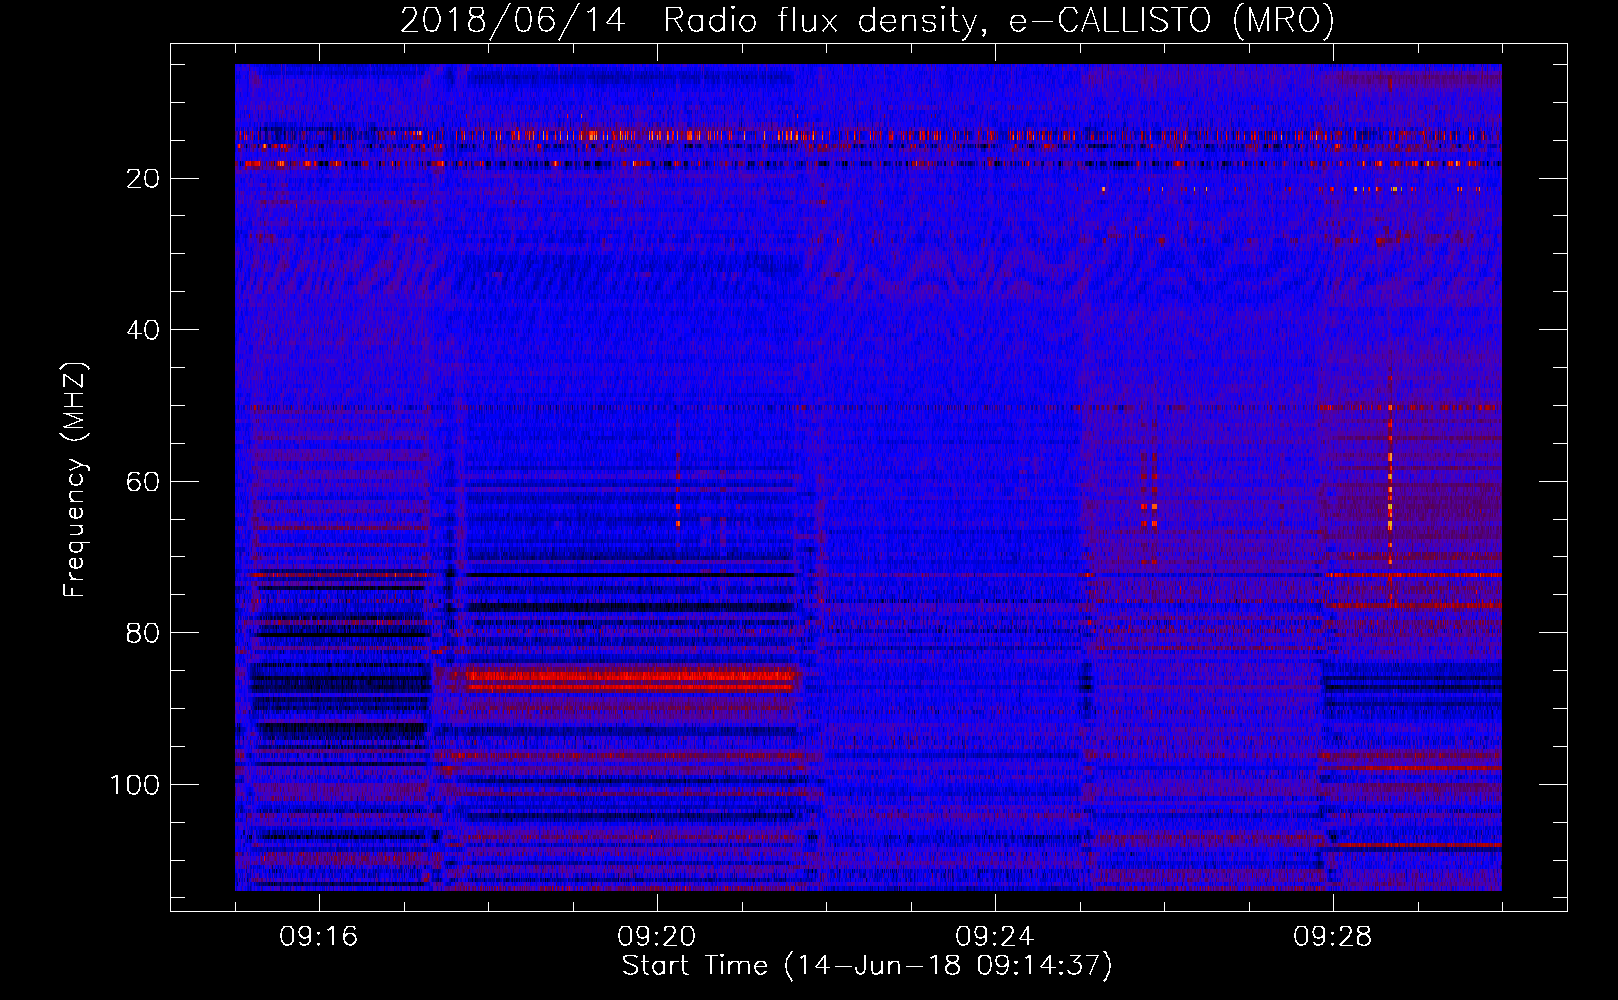The image size is (1618, 1000).
Task: Click the '80' frequency tick label
Action: pos(144,633)
